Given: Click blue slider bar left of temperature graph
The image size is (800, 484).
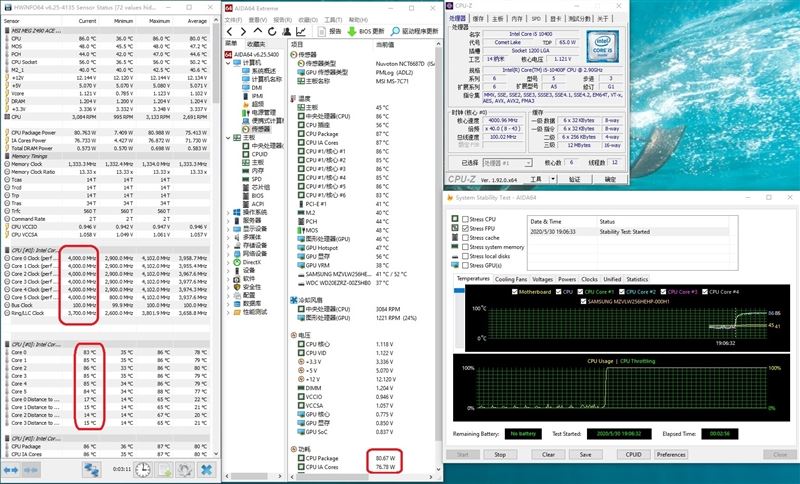Looking at the screenshot, I should (x=459, y=291).
